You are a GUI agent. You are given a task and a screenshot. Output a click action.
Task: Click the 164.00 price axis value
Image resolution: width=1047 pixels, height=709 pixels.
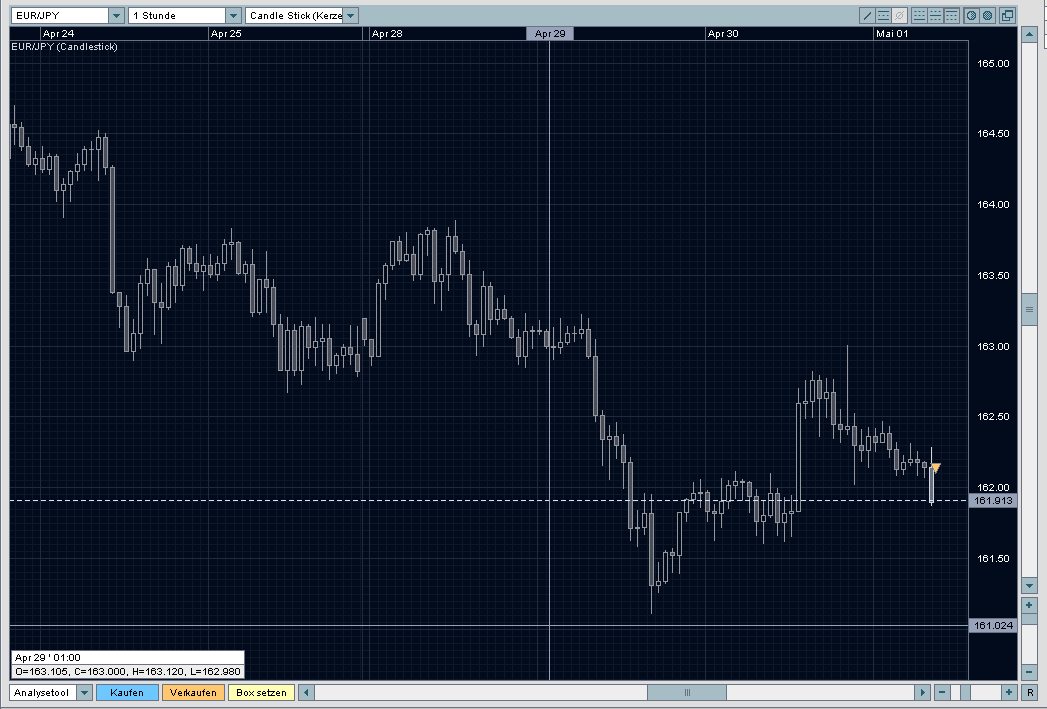pyautogui.click(x=993, y=204)
